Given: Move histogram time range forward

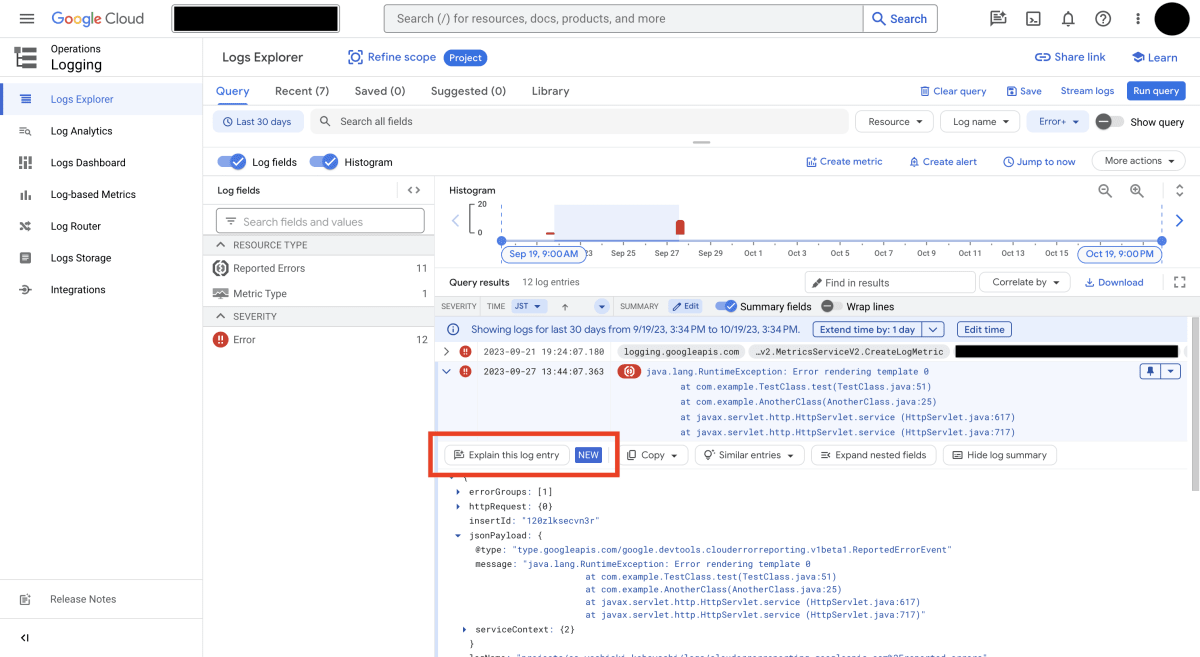Looking at the screenshot, I should [x=1180, y=220].
